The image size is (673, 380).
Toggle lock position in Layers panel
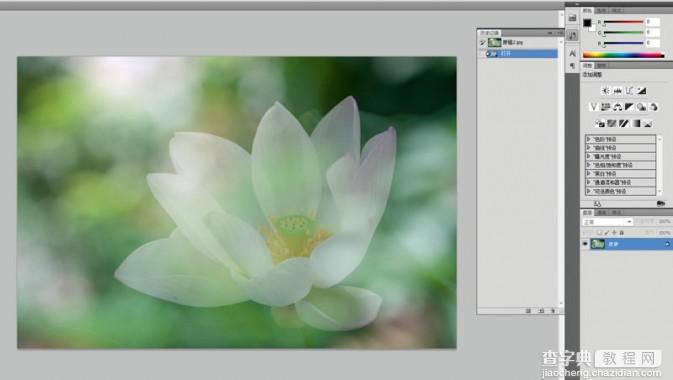tap(614, 232)
